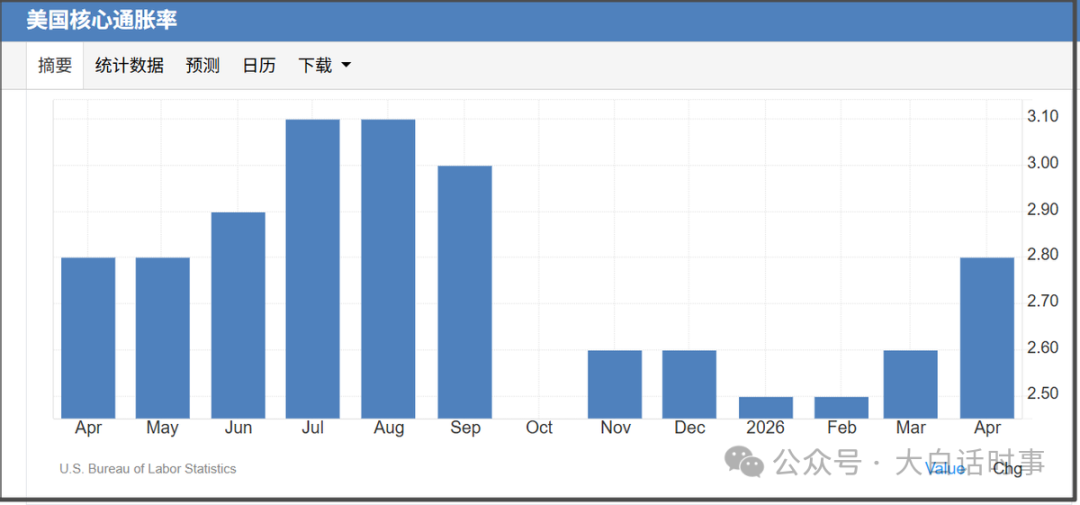Open the 摘要 tab
This screenshot has height=505, width=1080.
click(x=55, y=65)
